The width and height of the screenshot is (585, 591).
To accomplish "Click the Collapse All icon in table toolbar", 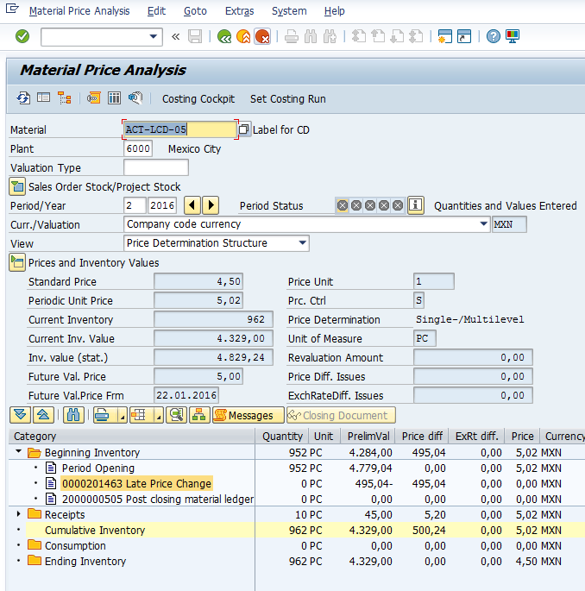I will pos(43,415).
